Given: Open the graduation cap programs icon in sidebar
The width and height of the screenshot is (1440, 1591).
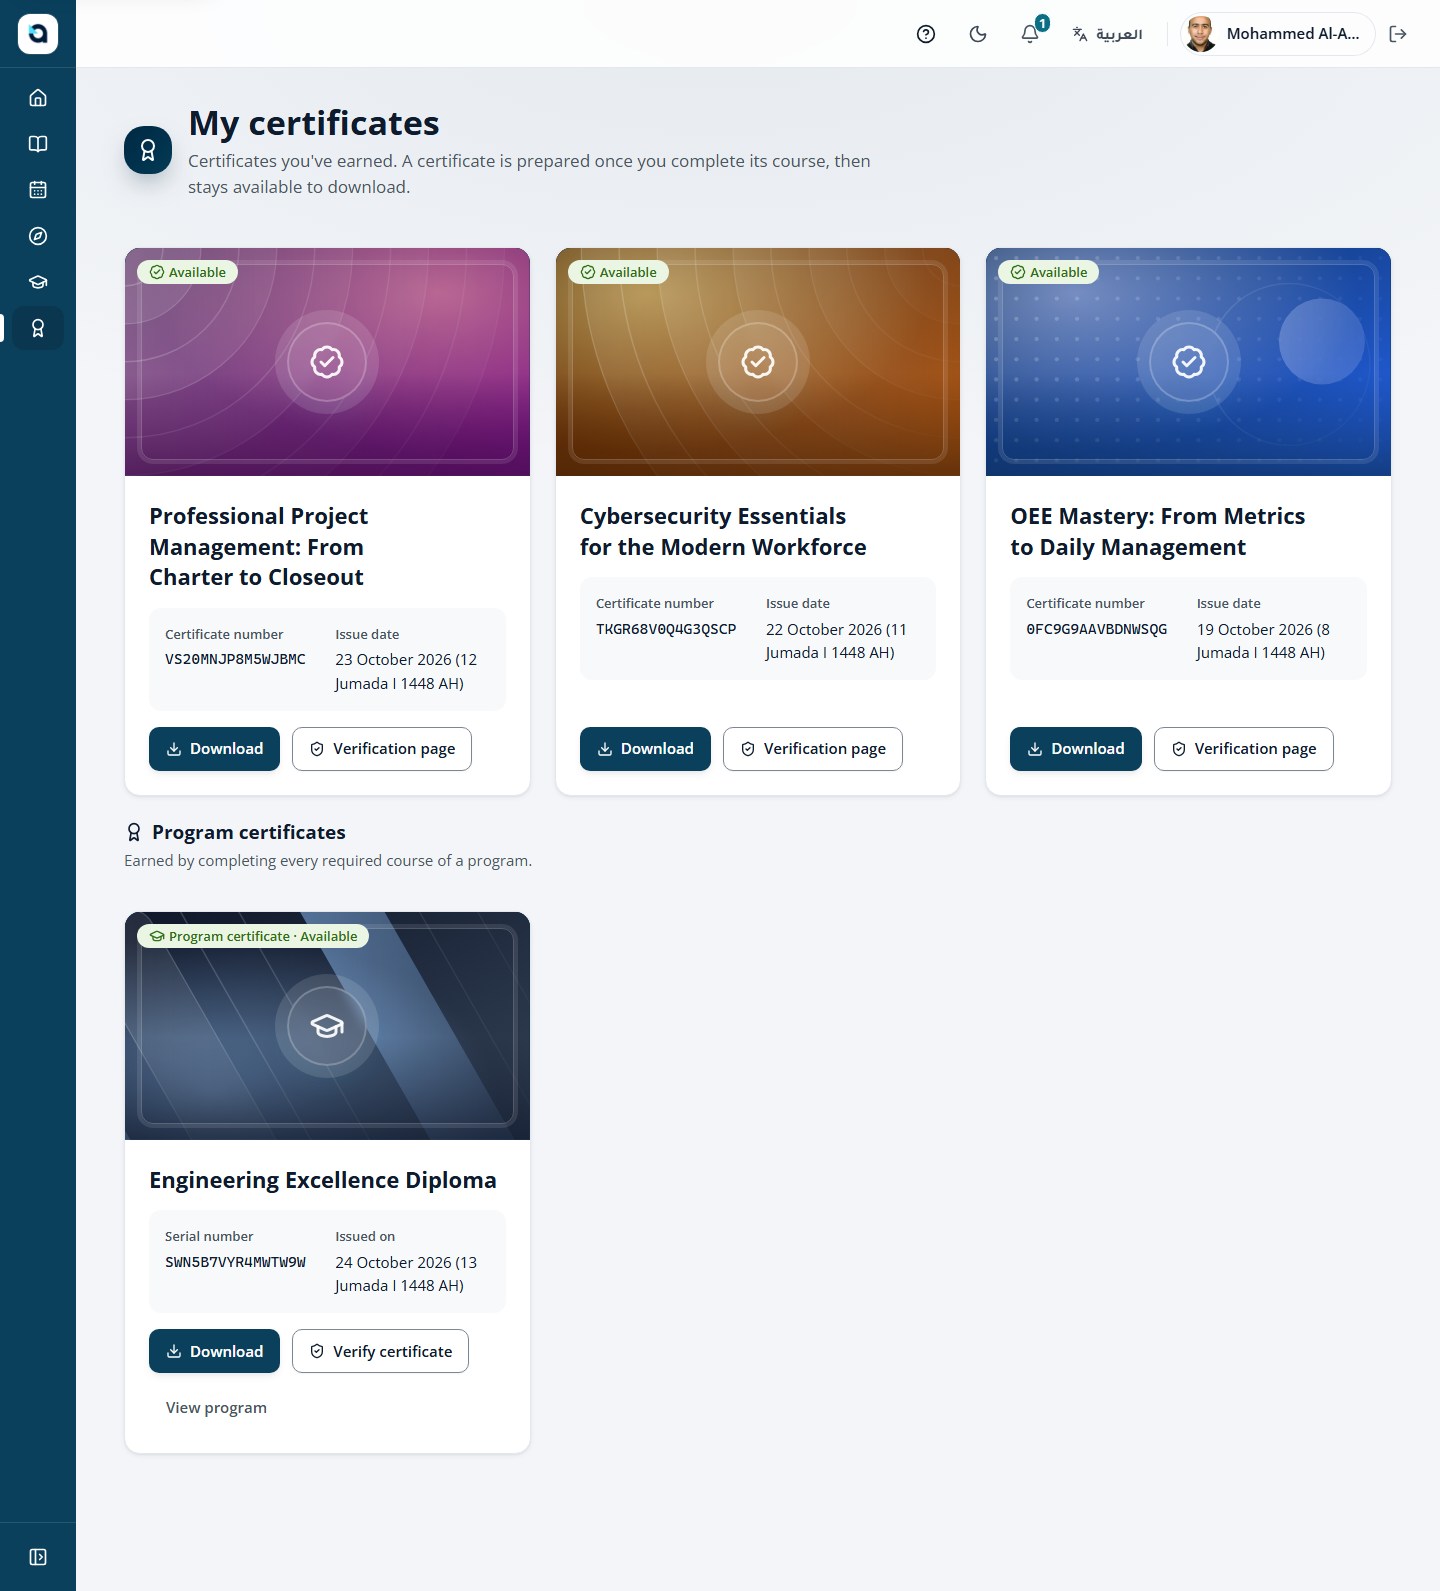Looking at the screenshot, I should pyautogui.click(x=38, y=282).
